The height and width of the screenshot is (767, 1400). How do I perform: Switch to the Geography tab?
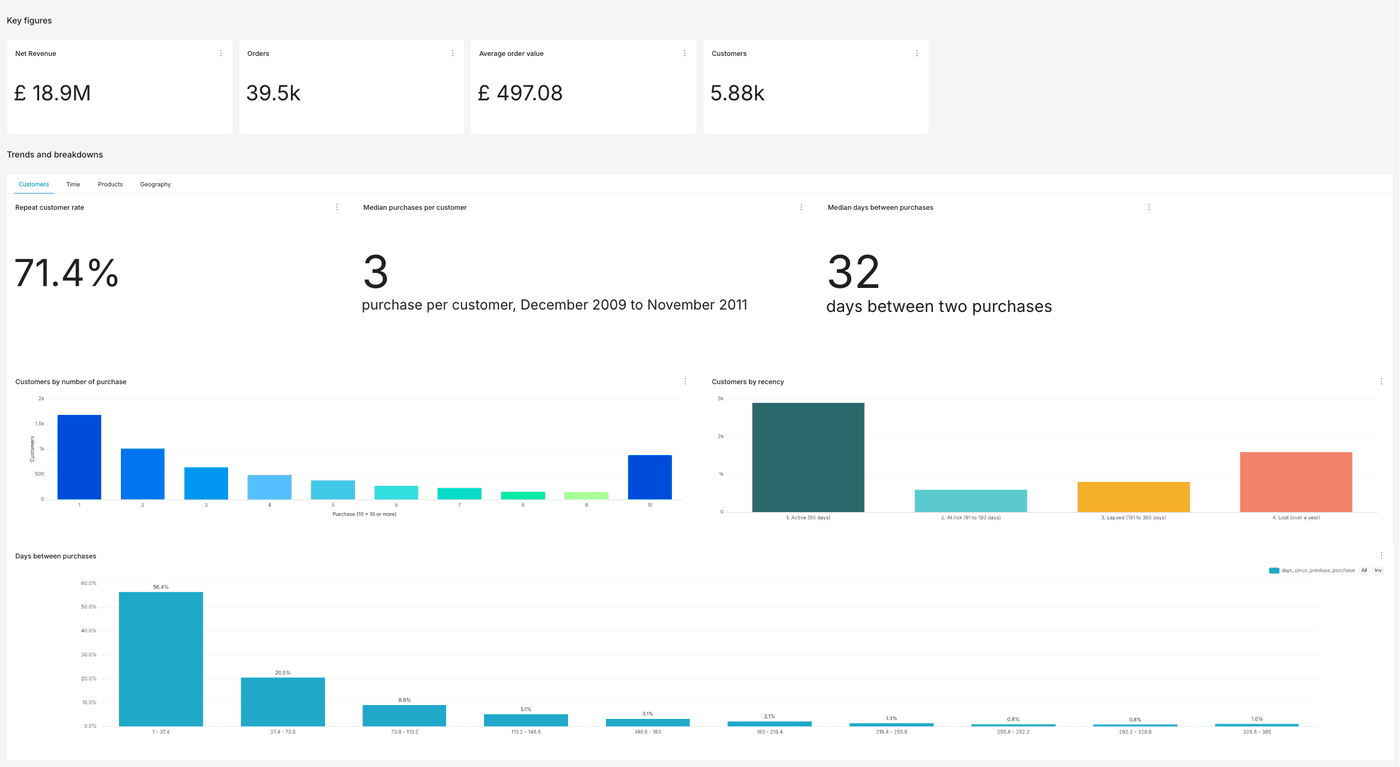155,184
